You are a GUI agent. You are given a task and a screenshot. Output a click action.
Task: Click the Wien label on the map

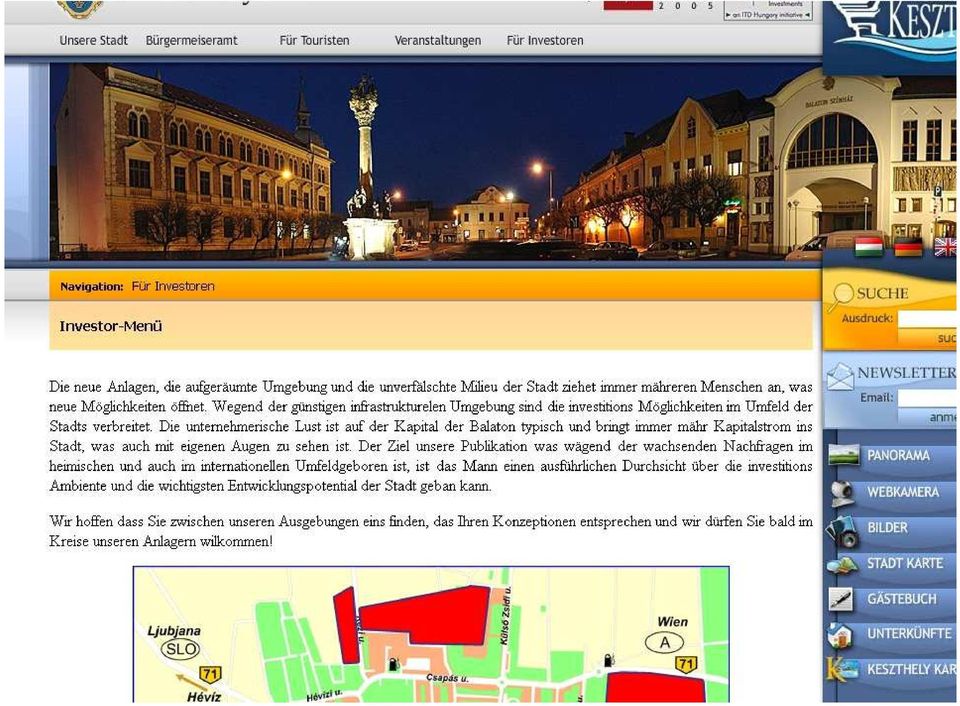(672, 622)
